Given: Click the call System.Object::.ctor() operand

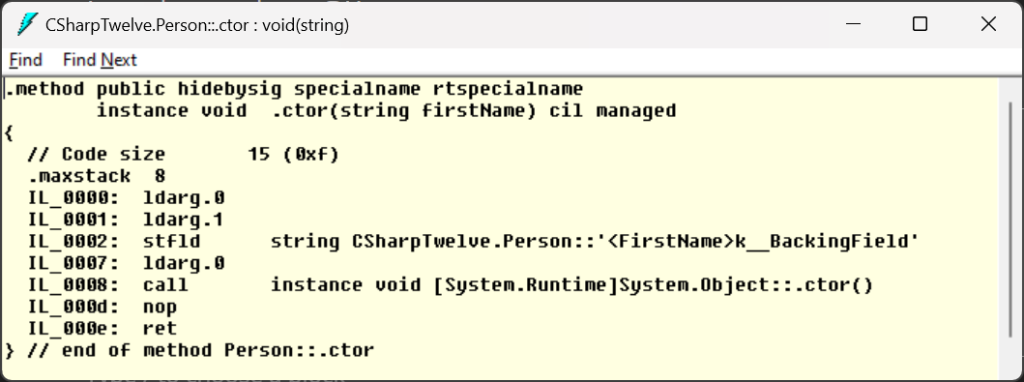Looking at the screenshot, I should point(571,285).
